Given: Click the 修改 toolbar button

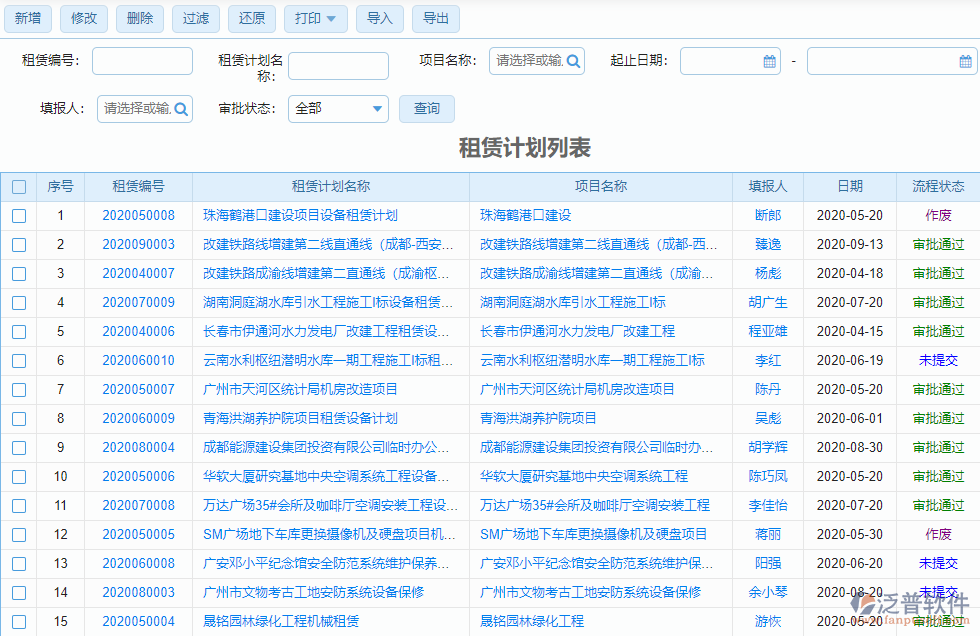Looking at the screenshot, I should [x=83, y=18].
